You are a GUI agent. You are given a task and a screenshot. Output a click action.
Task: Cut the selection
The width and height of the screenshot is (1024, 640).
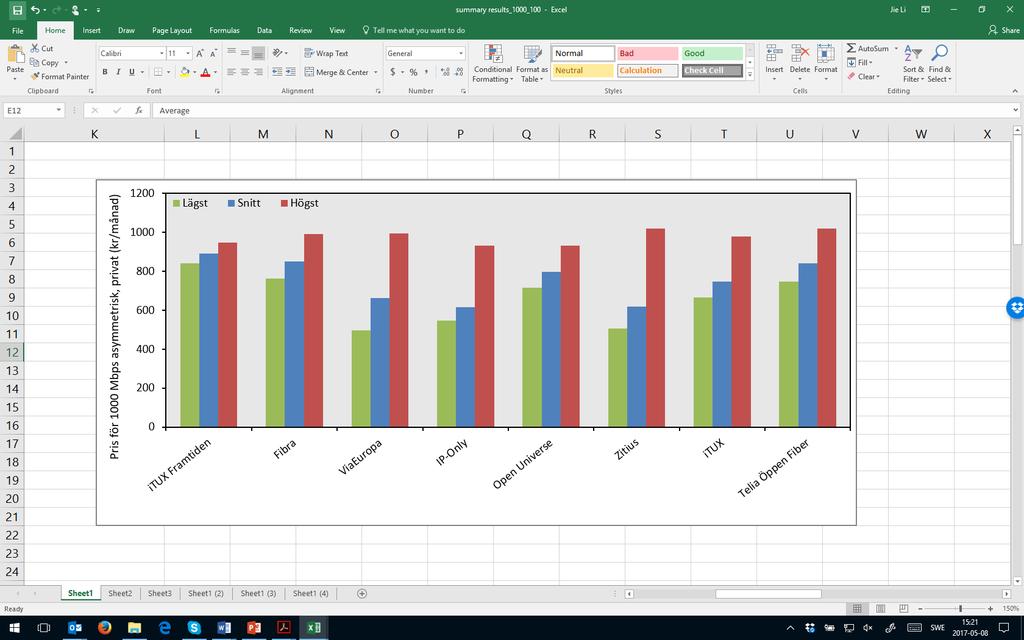coord(42,48)
